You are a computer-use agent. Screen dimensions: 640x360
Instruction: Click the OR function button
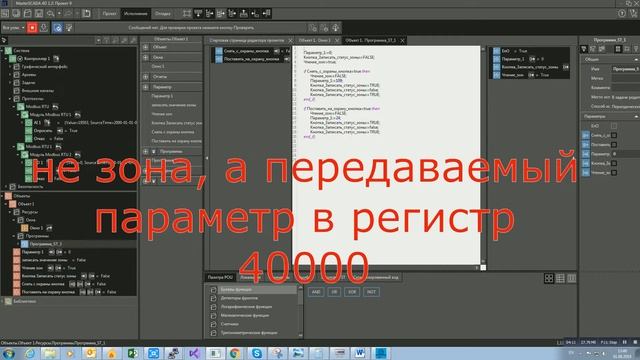click(x=334, y=292)
